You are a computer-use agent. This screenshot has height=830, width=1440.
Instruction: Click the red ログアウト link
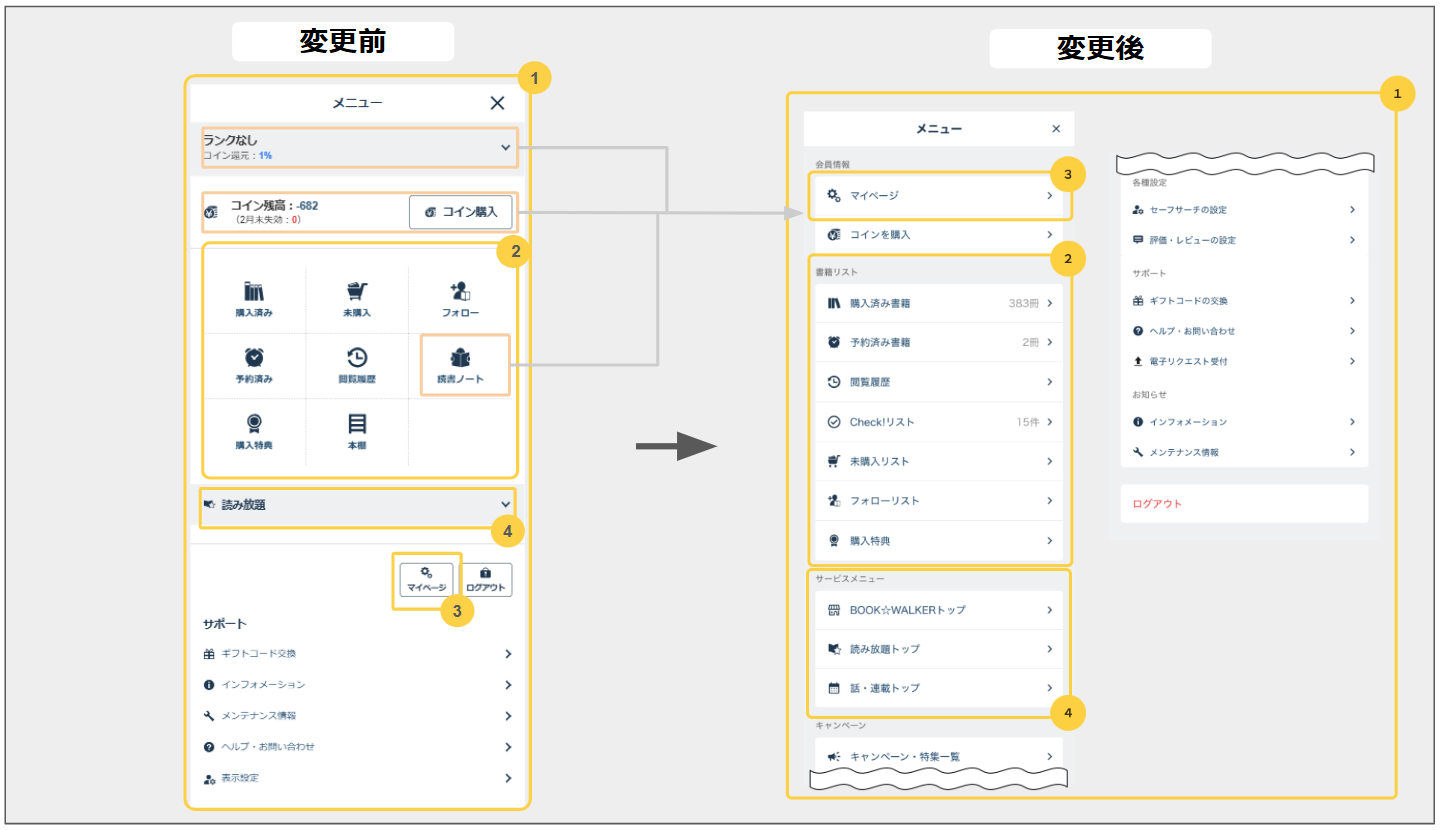[1157, 504]
